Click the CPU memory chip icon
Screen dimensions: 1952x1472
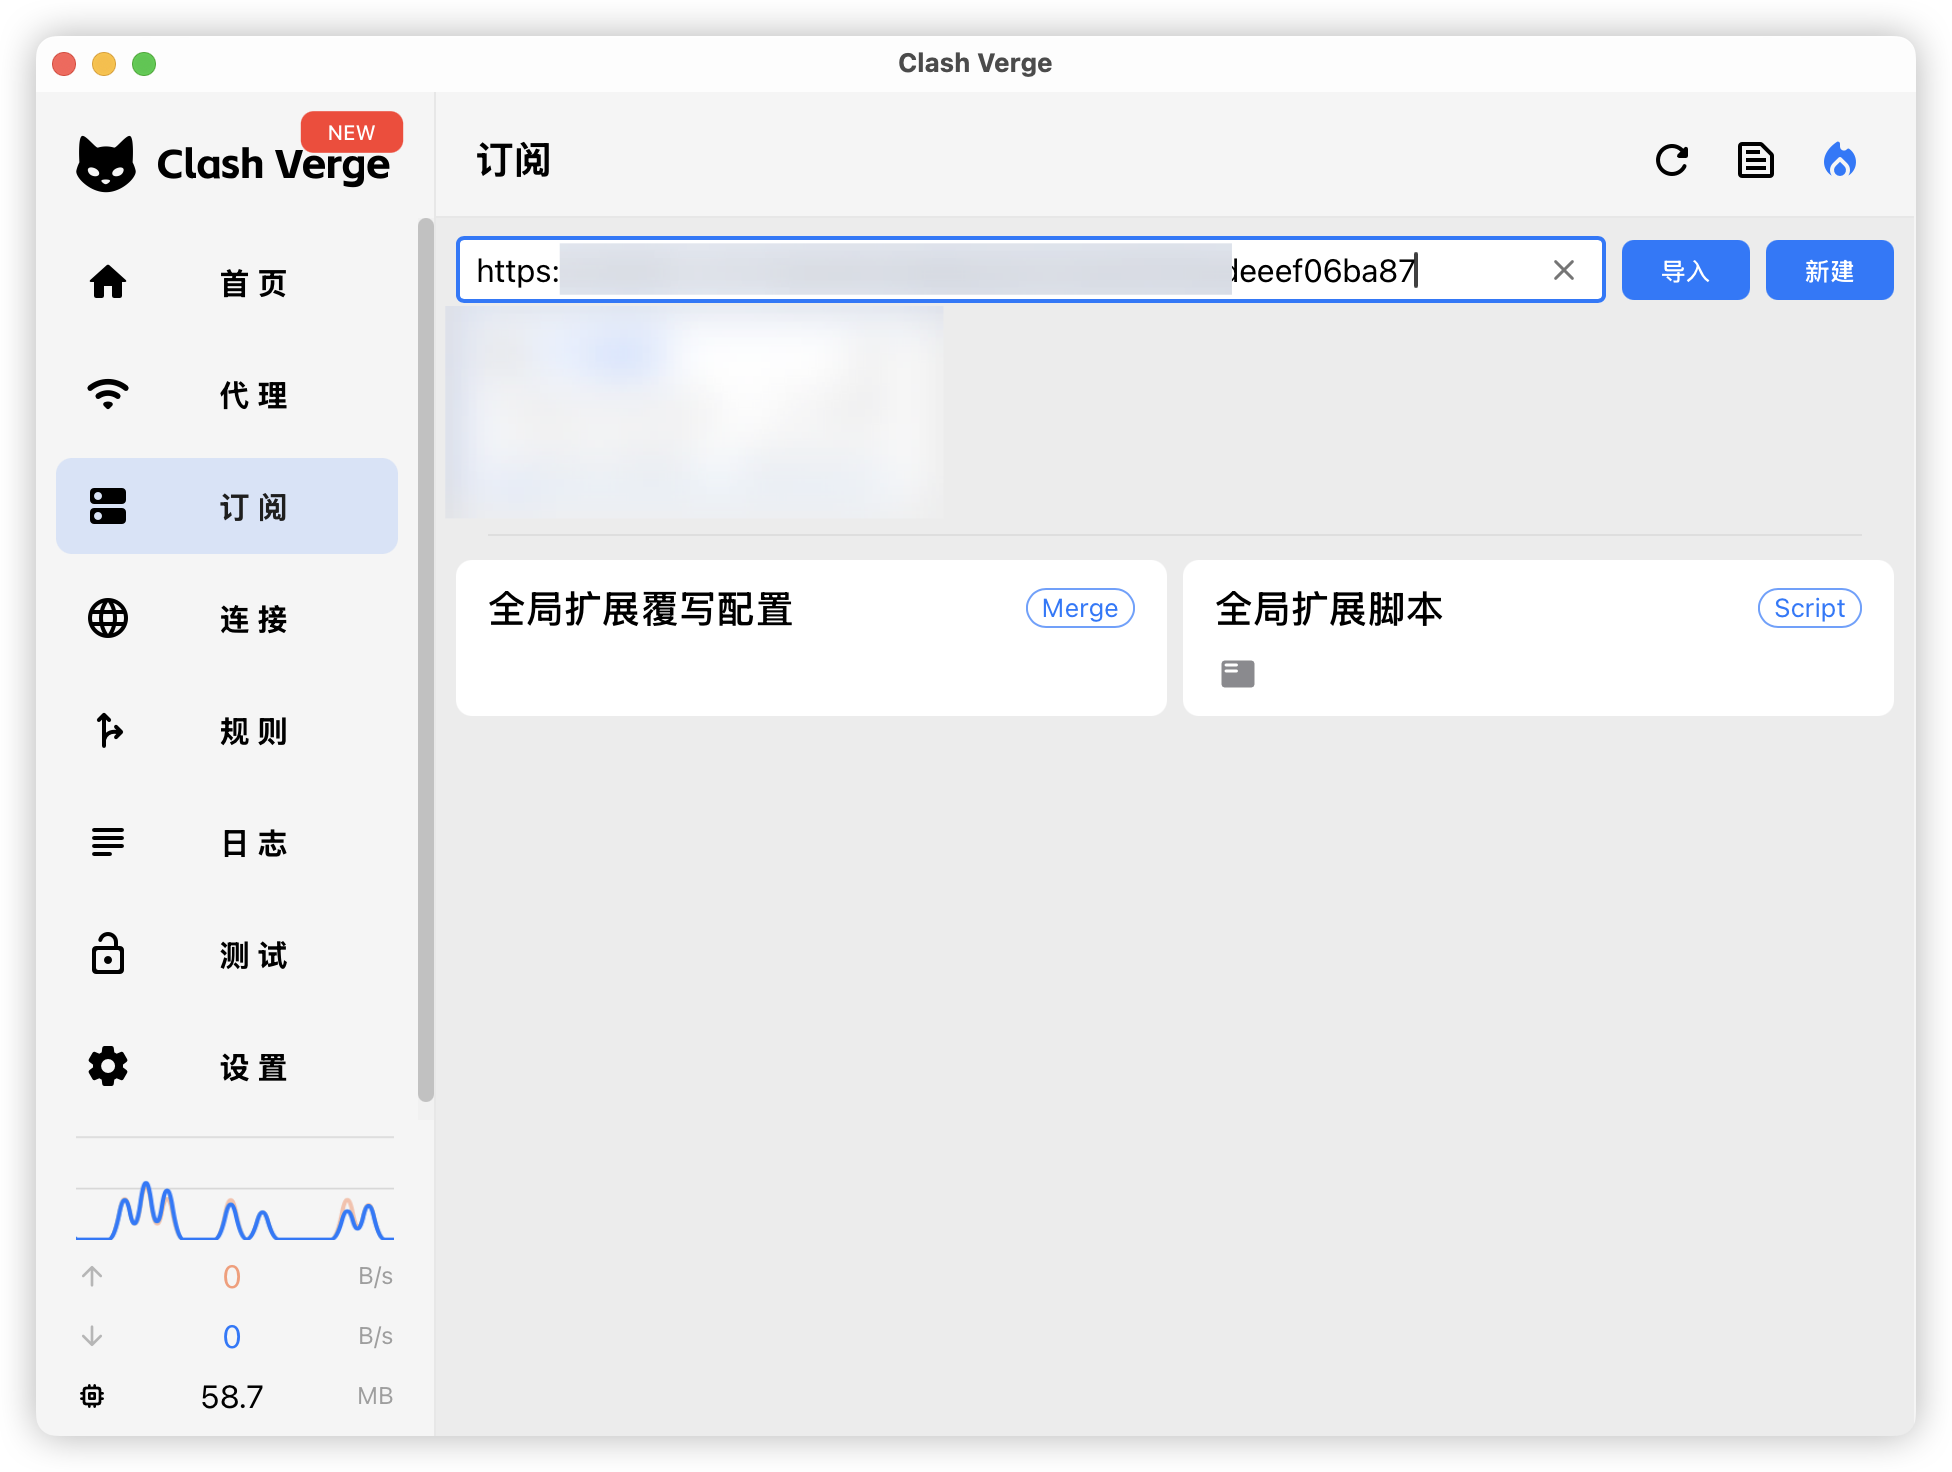coord(92,1396)
